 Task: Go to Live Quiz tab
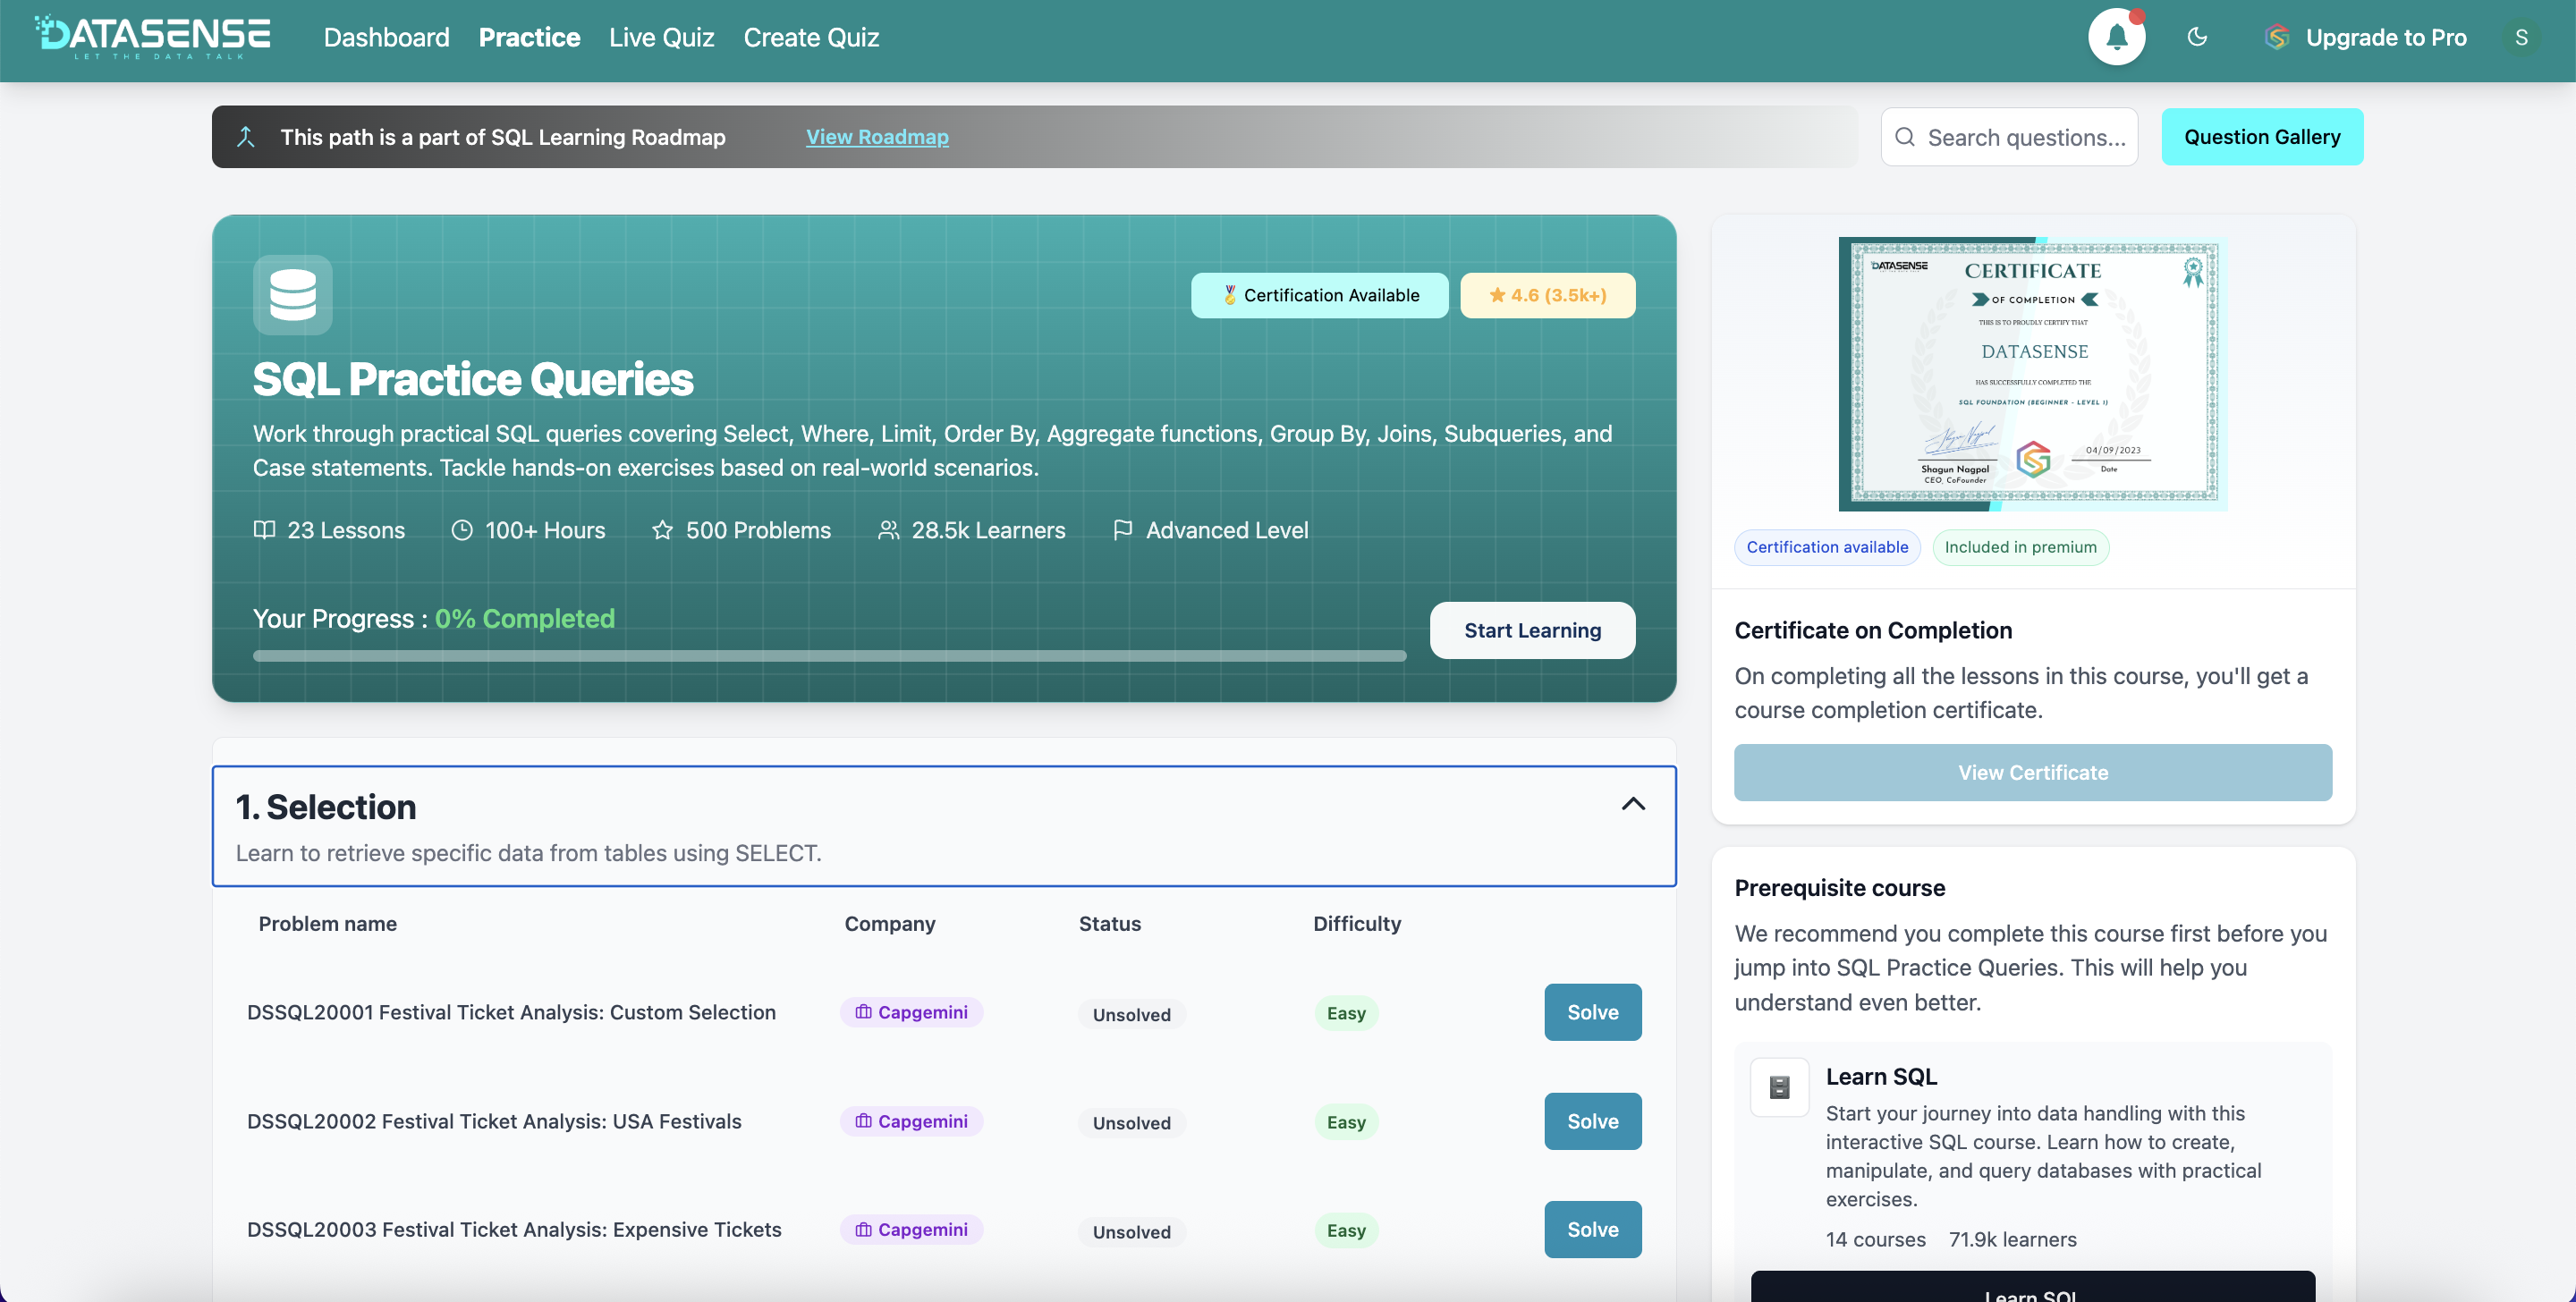tap(661, 37)
